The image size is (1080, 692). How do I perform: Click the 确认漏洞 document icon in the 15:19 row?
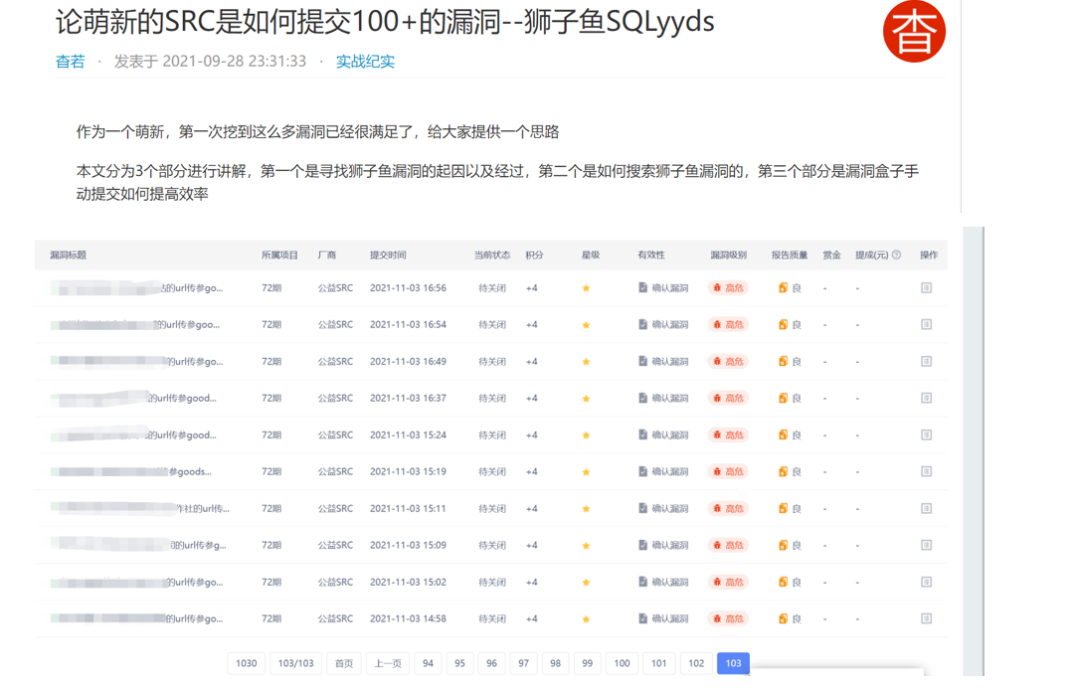pyautogui.click(x=643, y=472)
